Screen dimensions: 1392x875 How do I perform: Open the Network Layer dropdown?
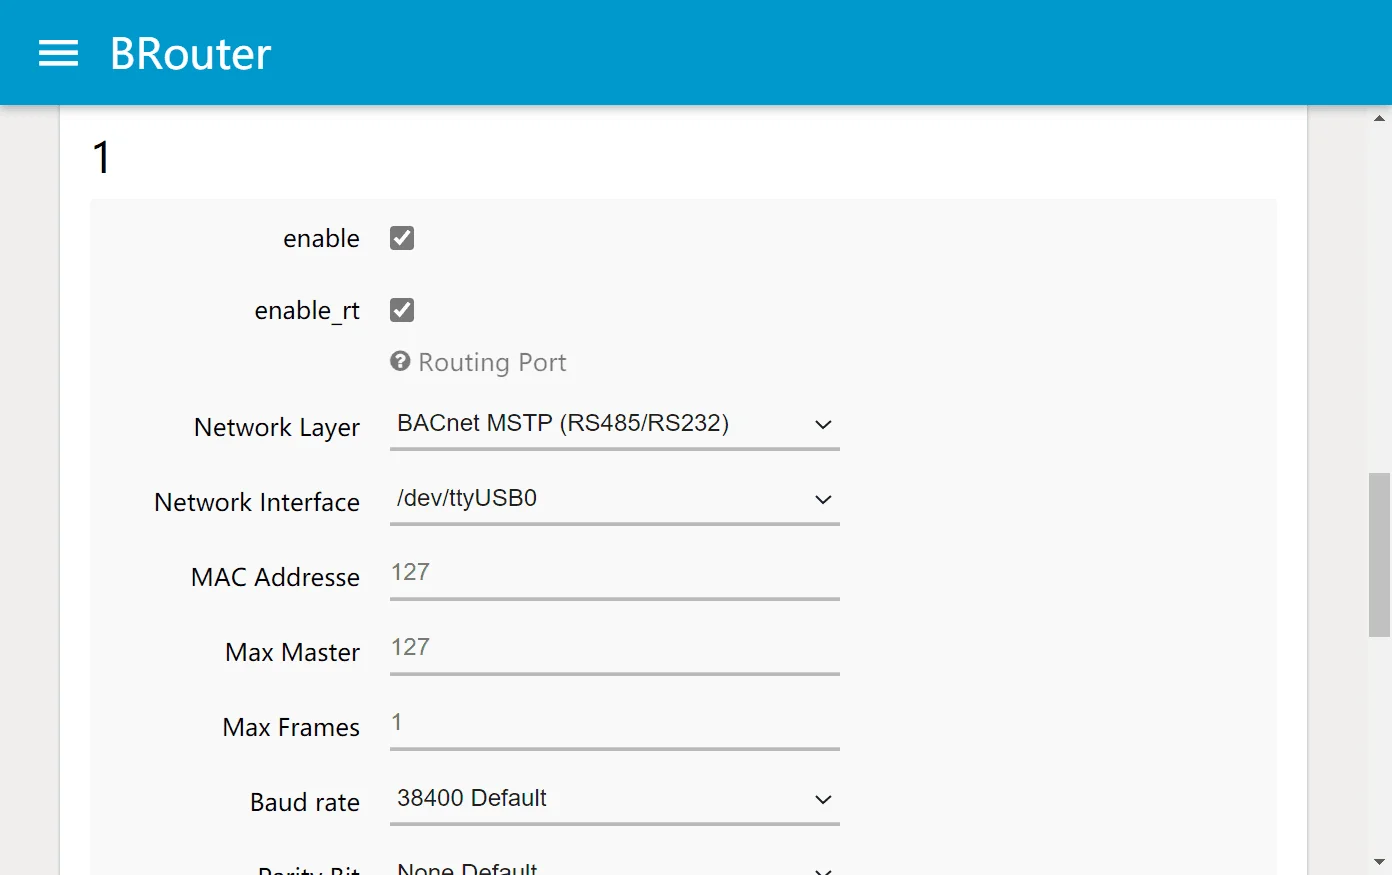(614, 424)
